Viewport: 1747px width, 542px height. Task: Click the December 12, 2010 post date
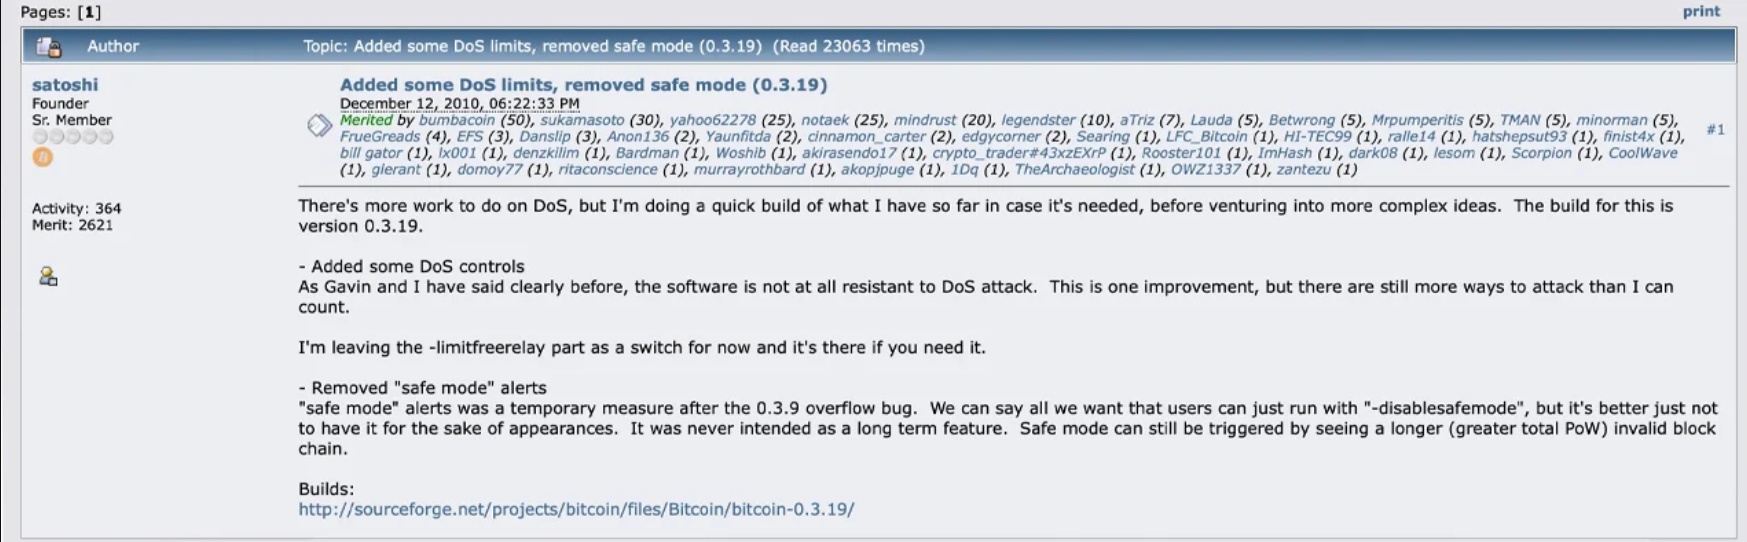click(x=459, y=103)
